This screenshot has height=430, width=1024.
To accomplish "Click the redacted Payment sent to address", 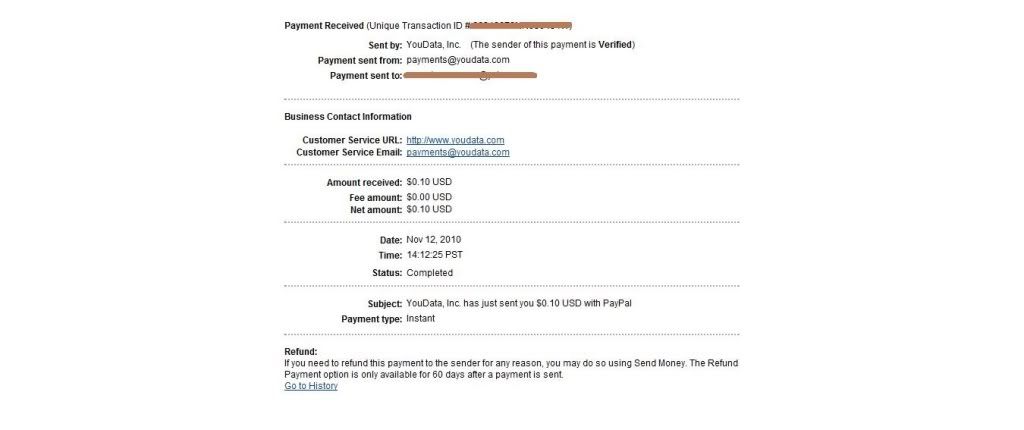I will pos(471,75).
